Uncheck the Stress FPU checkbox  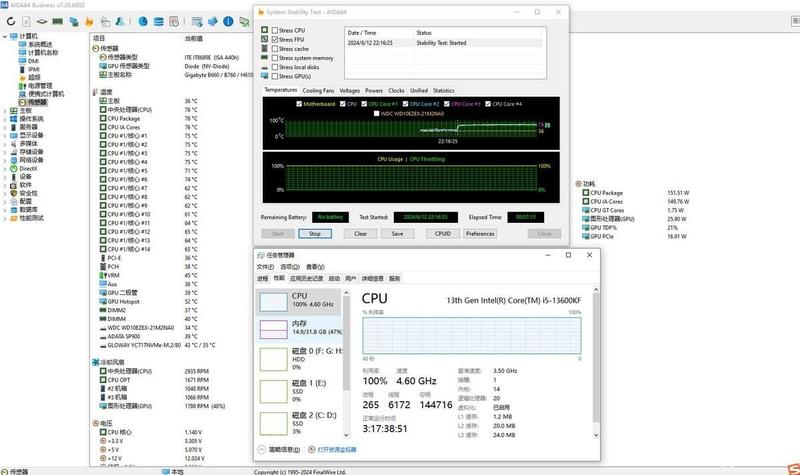pos(275,39)
